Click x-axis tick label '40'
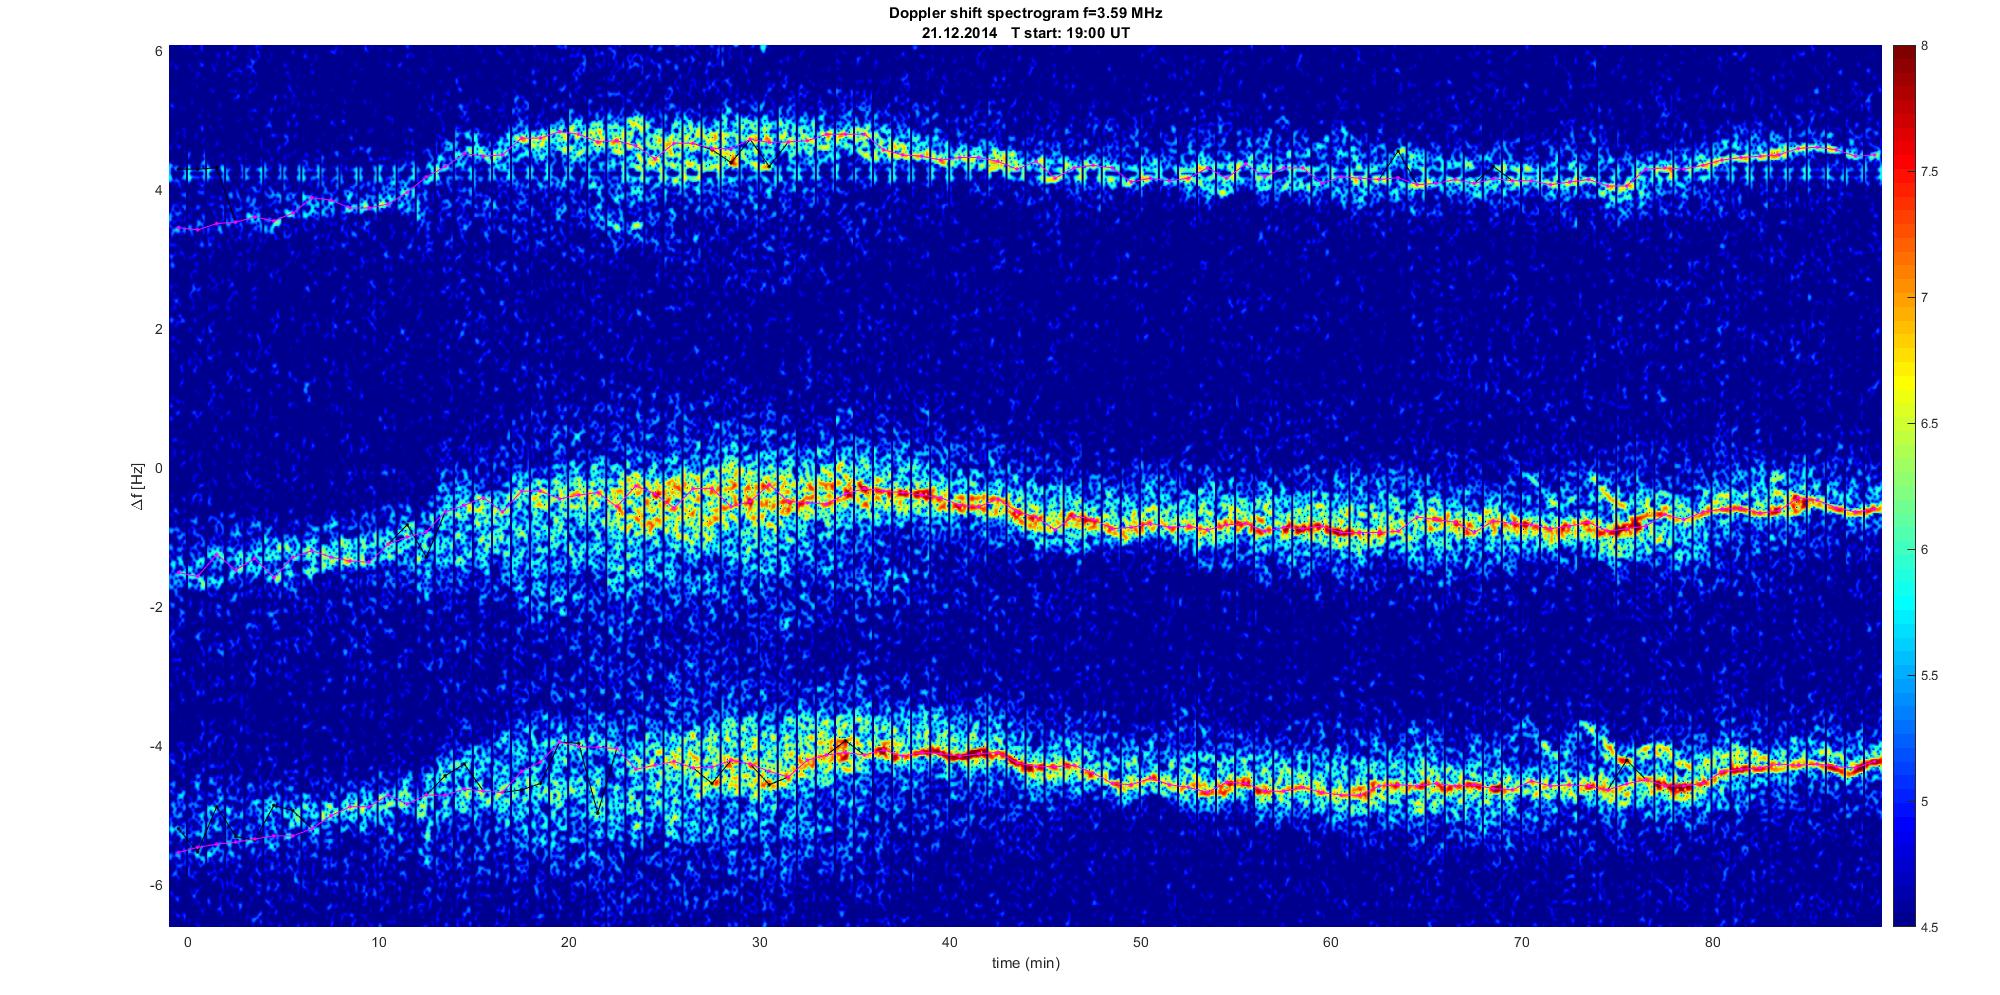The image size is (2000, 995). 950,943
